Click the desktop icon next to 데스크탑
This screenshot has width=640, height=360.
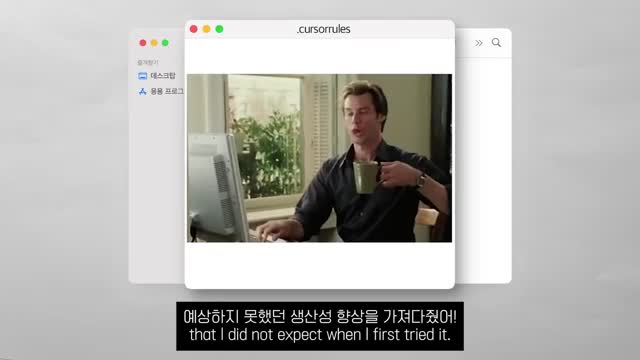click(142, 76)
